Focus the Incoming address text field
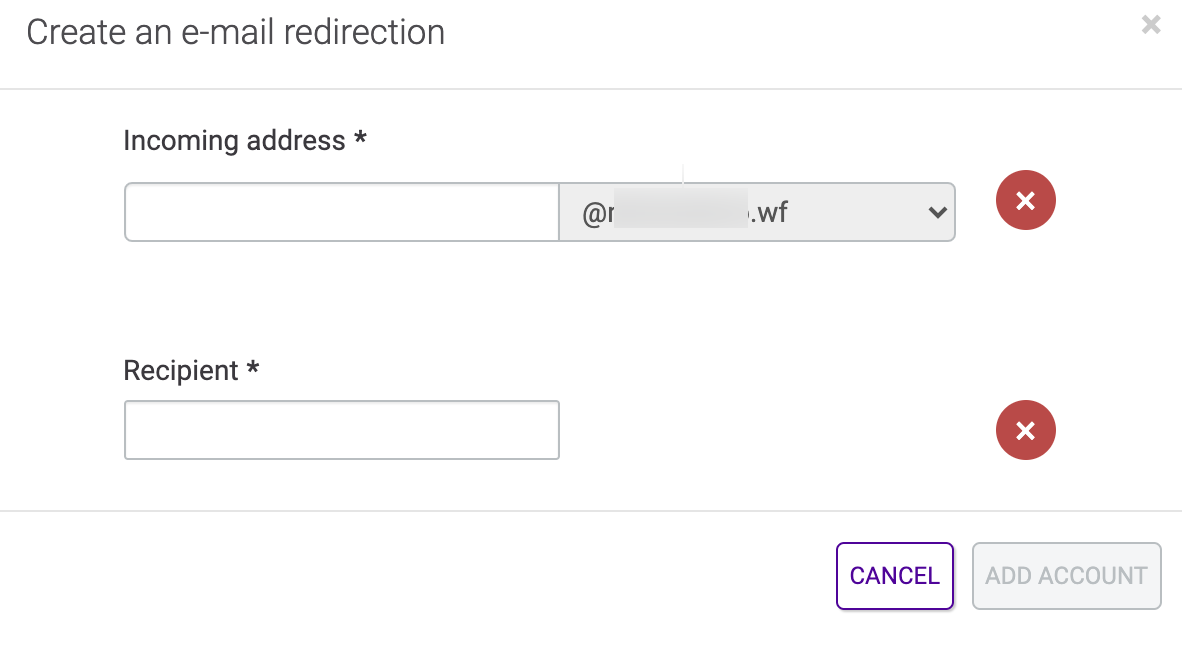The height and width of the screenshot is (650, 1182). point(341,212)
